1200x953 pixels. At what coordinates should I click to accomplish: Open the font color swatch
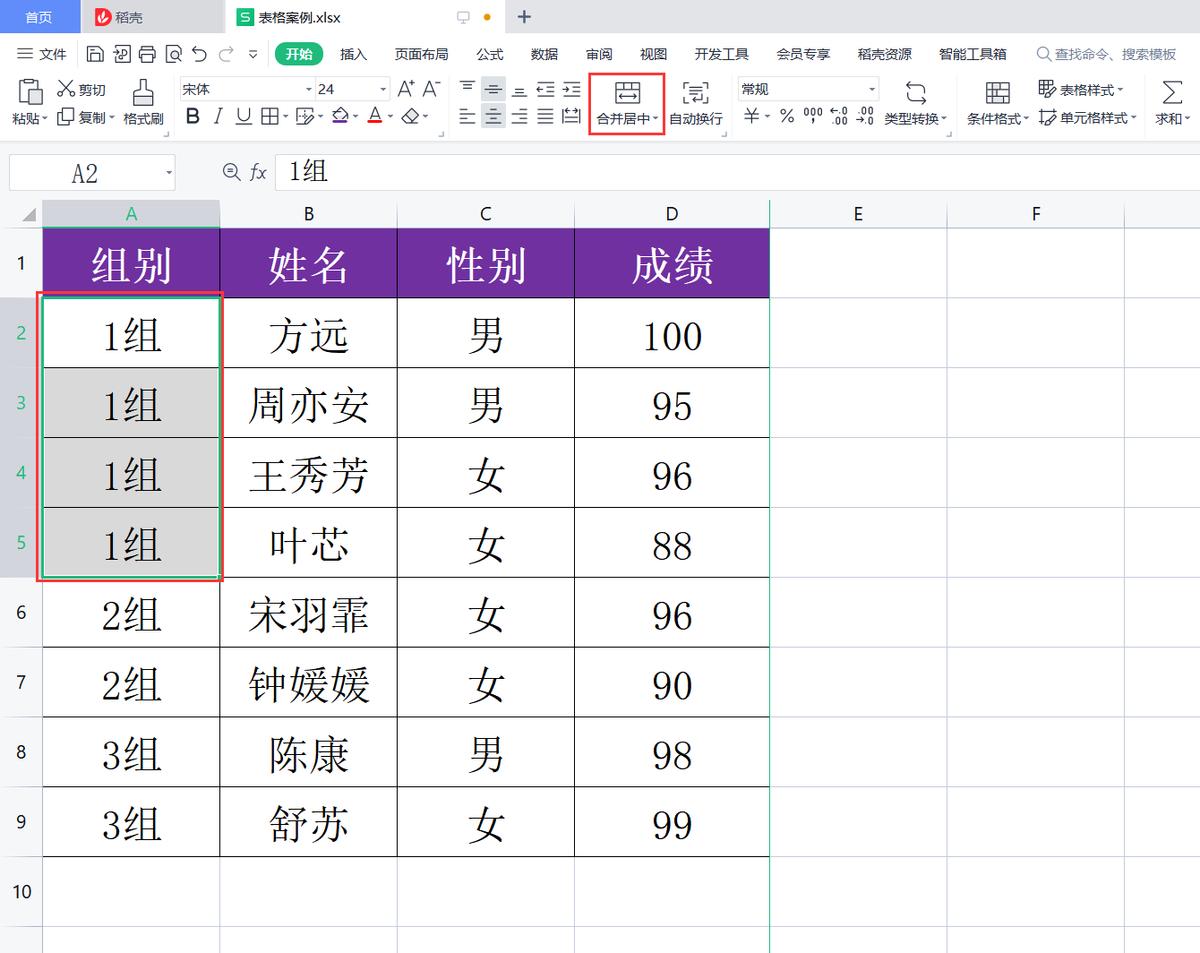click(x=376, y=117)
